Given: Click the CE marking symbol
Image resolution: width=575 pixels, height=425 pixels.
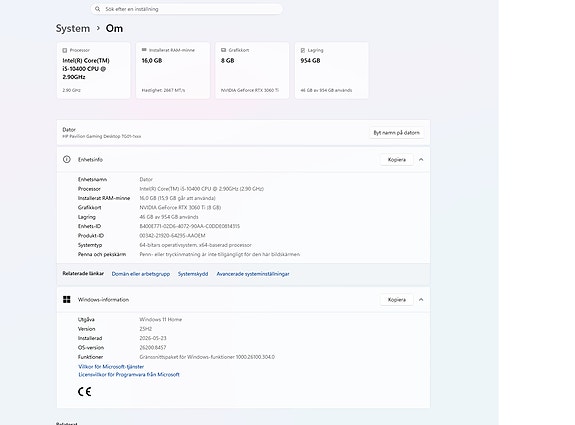Looking at the screenshot, I should click(84, 392).
